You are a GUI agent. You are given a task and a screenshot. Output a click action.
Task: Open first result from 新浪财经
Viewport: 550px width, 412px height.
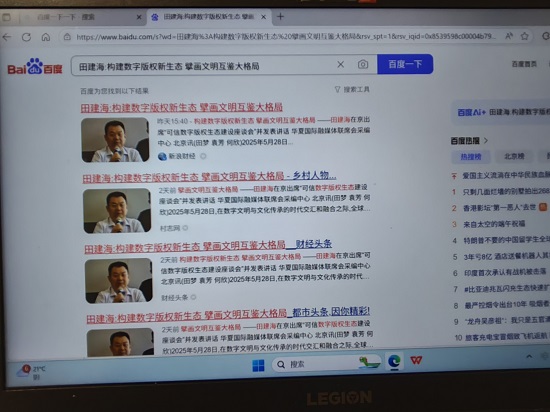click(181, 107)
